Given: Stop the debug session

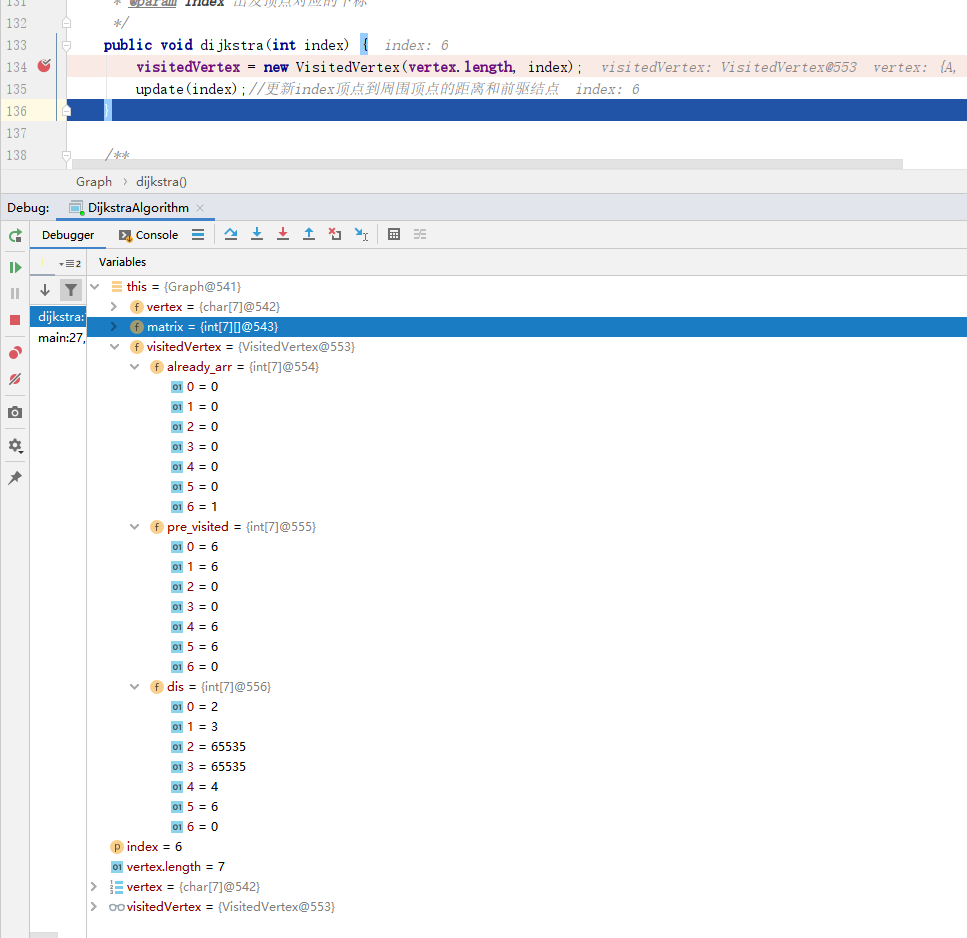Looking at the screenshot, I should click(x=15, y=320).
